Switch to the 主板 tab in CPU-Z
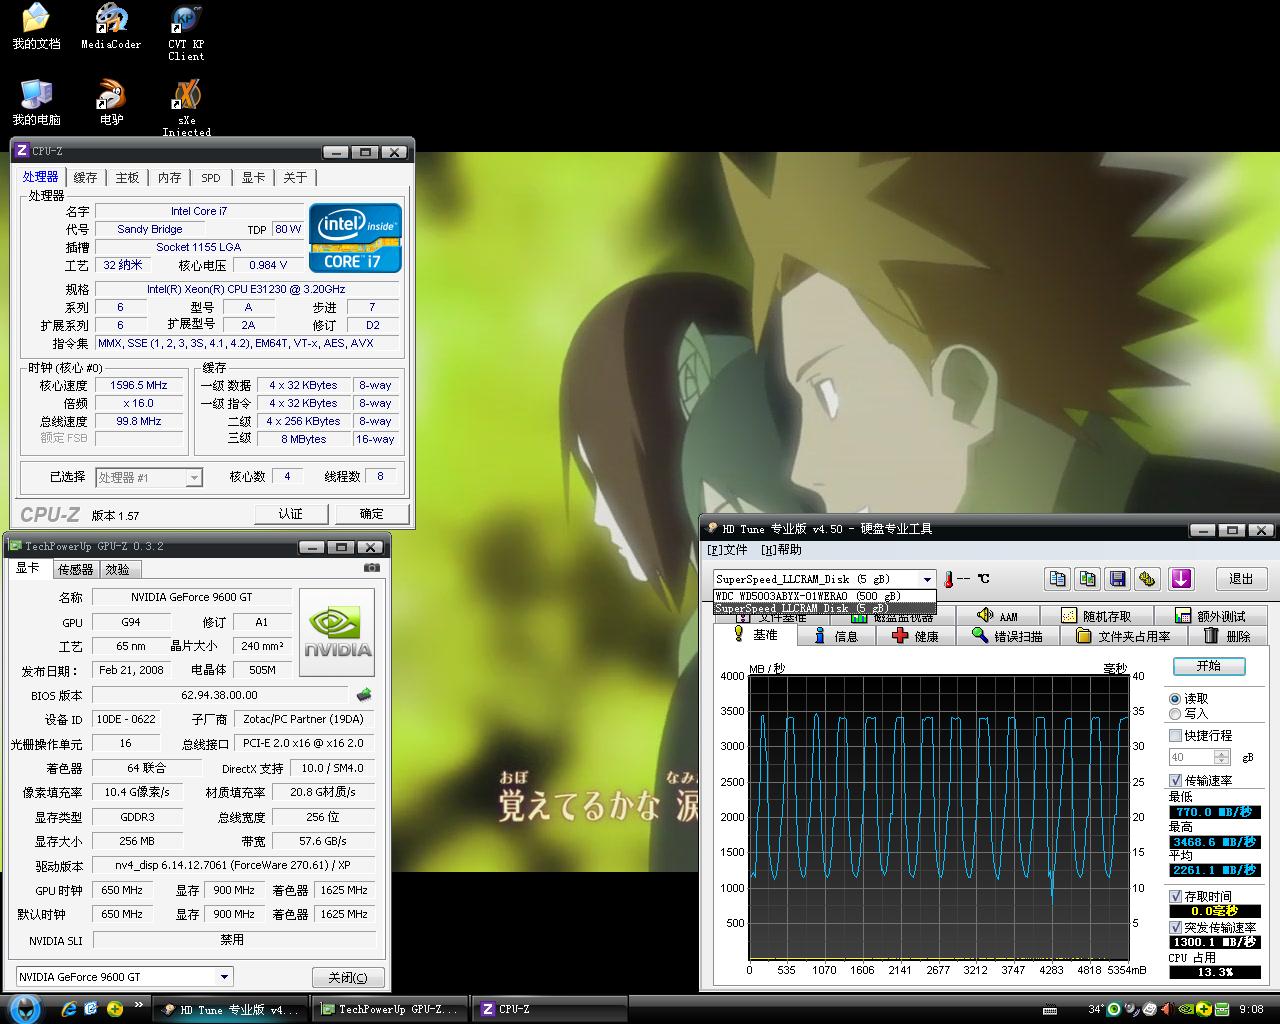Viewport: 1280px width, 1024px height. coord(127,177)
